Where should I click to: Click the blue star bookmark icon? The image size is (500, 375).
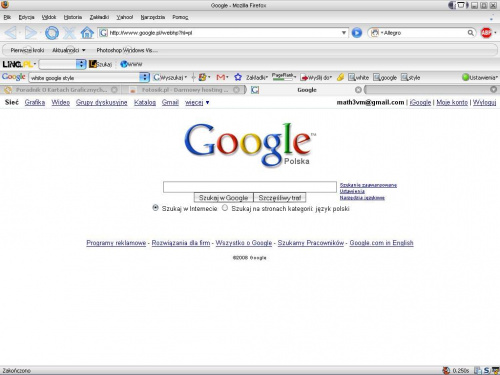[x=238, y=77]
